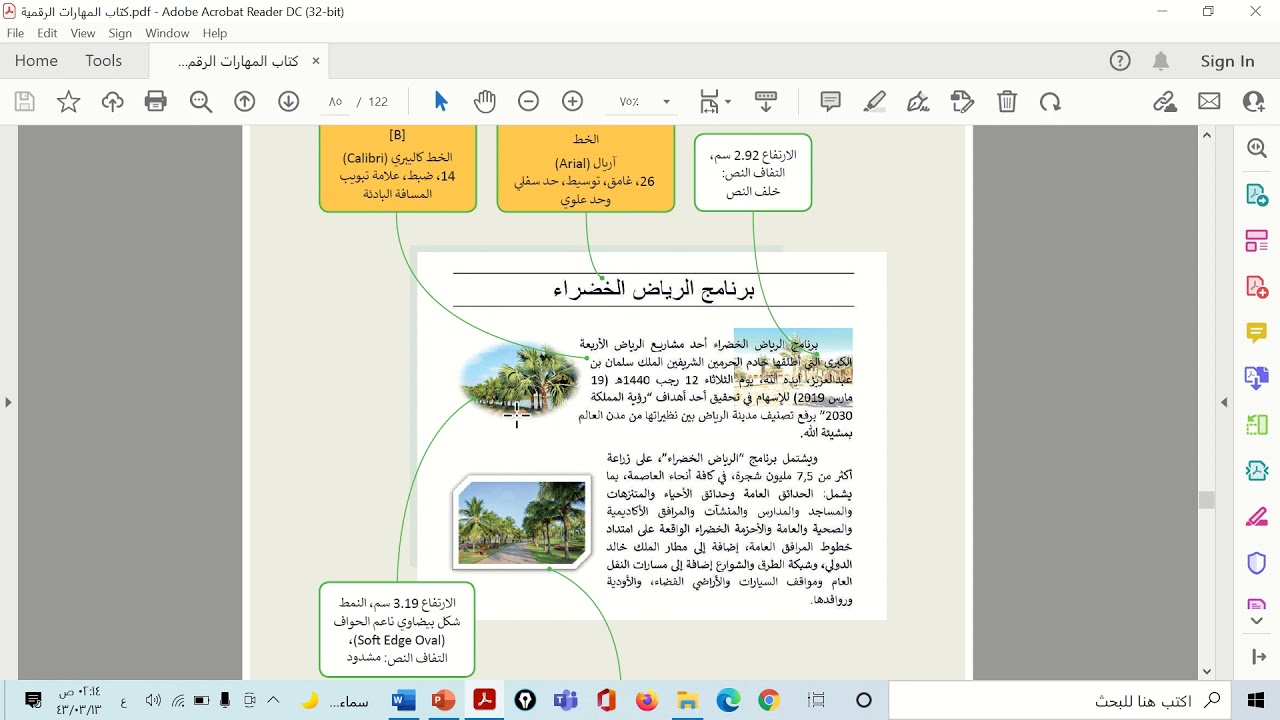Image resolution: width=1280 pixels, height=720 pixels.
Task: Open the View menu
Action: pos(83,33)
